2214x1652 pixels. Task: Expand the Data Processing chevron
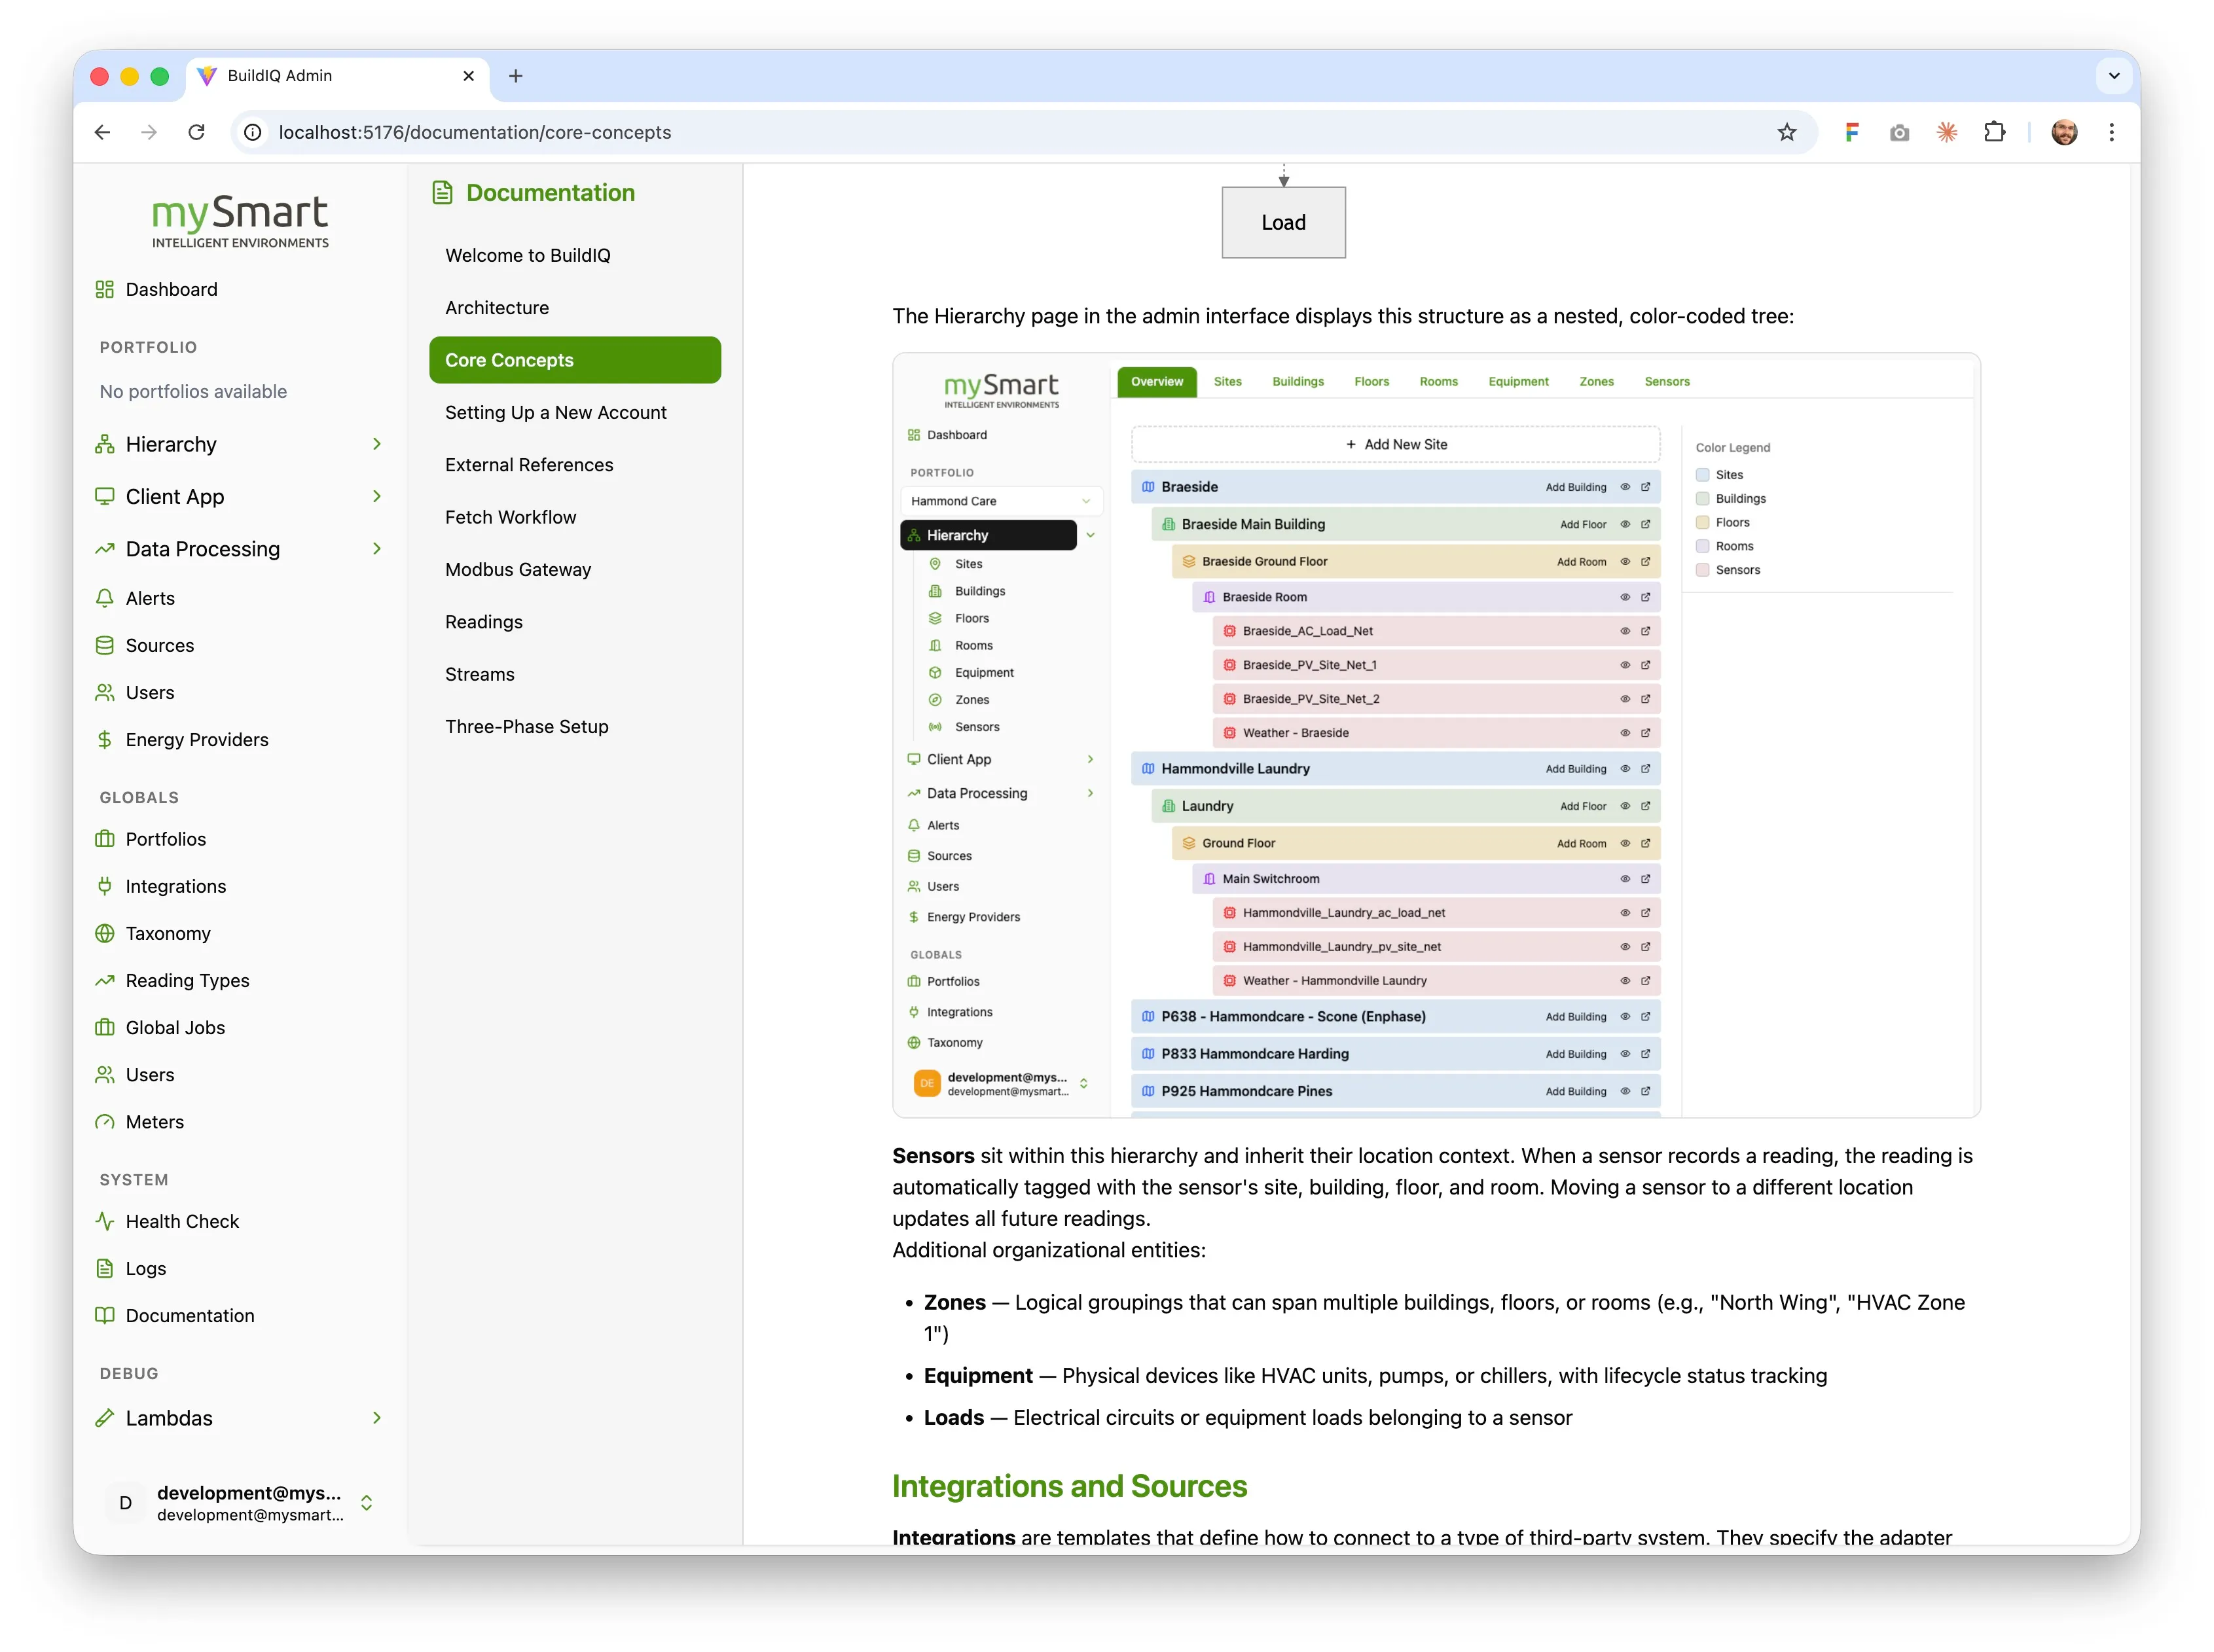(x=377, y=549)
